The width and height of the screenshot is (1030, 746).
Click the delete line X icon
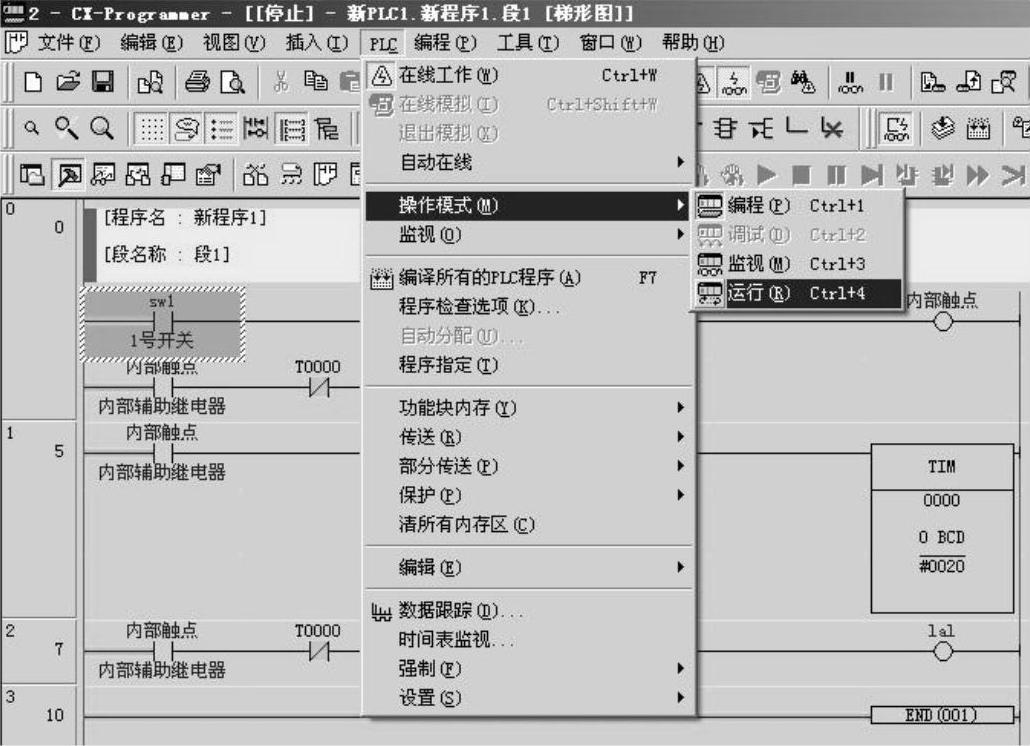coord(832,128)
